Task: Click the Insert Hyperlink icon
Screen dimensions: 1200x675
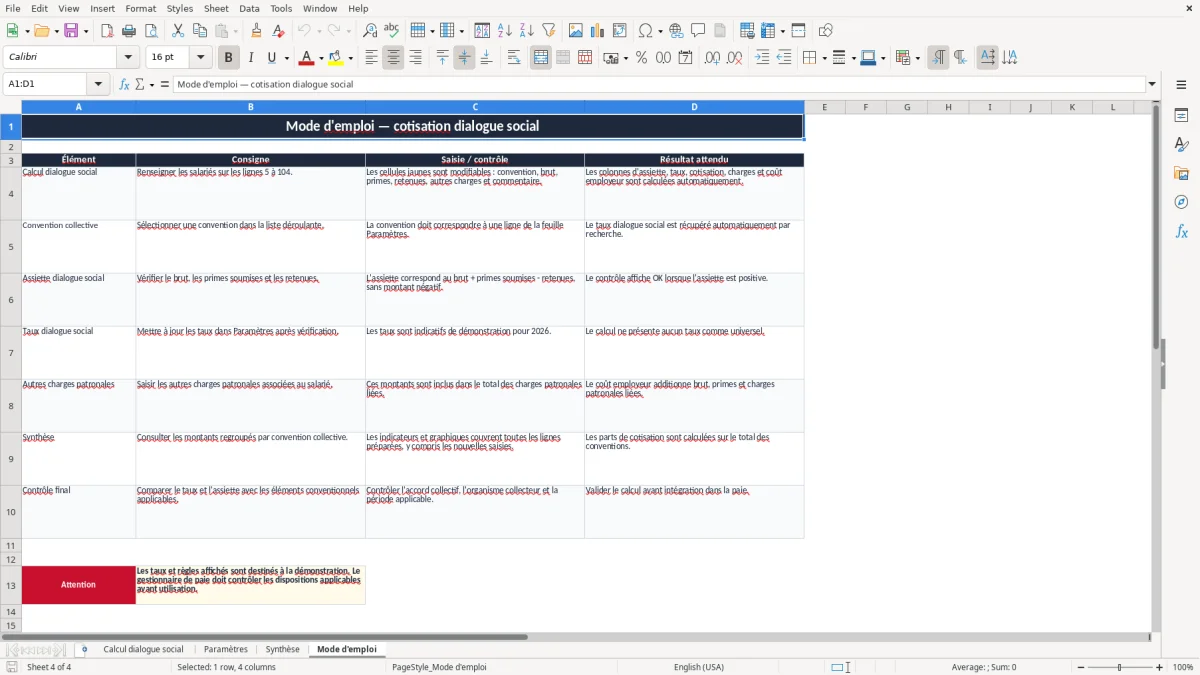Action: [676, 31]
